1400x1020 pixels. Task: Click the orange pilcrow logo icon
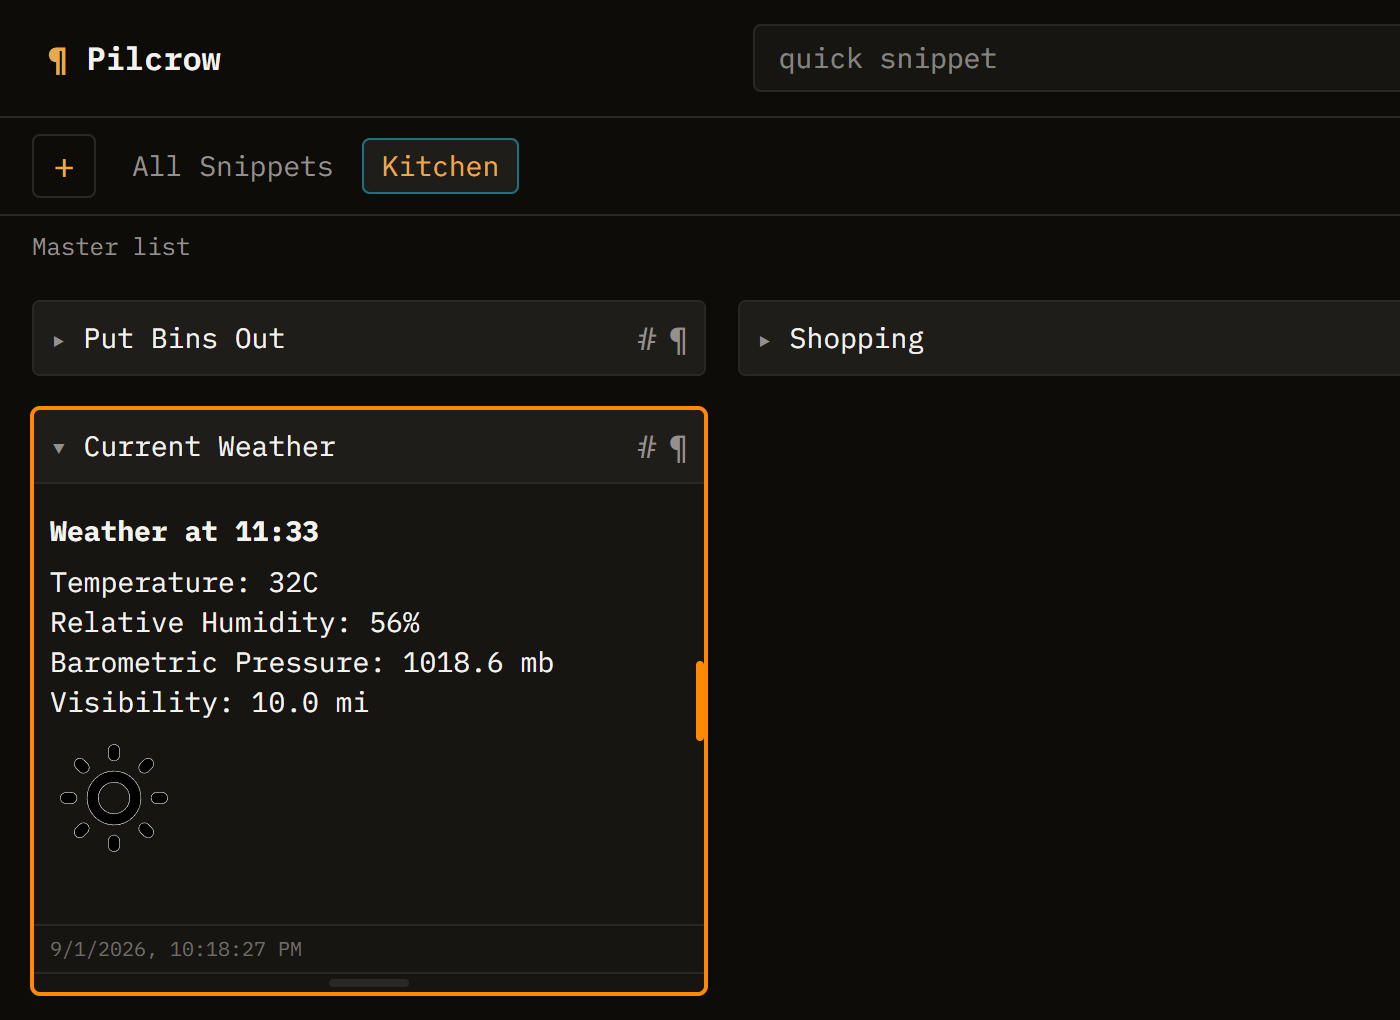pyautogui.click(x=58, y=61)
